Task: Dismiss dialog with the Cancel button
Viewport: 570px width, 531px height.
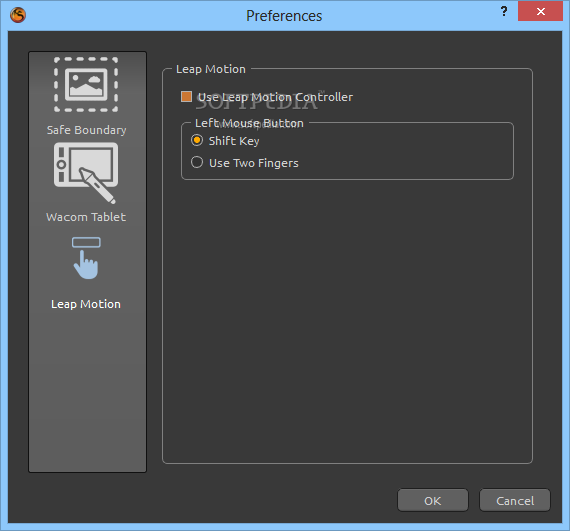Action: (515, 500)
